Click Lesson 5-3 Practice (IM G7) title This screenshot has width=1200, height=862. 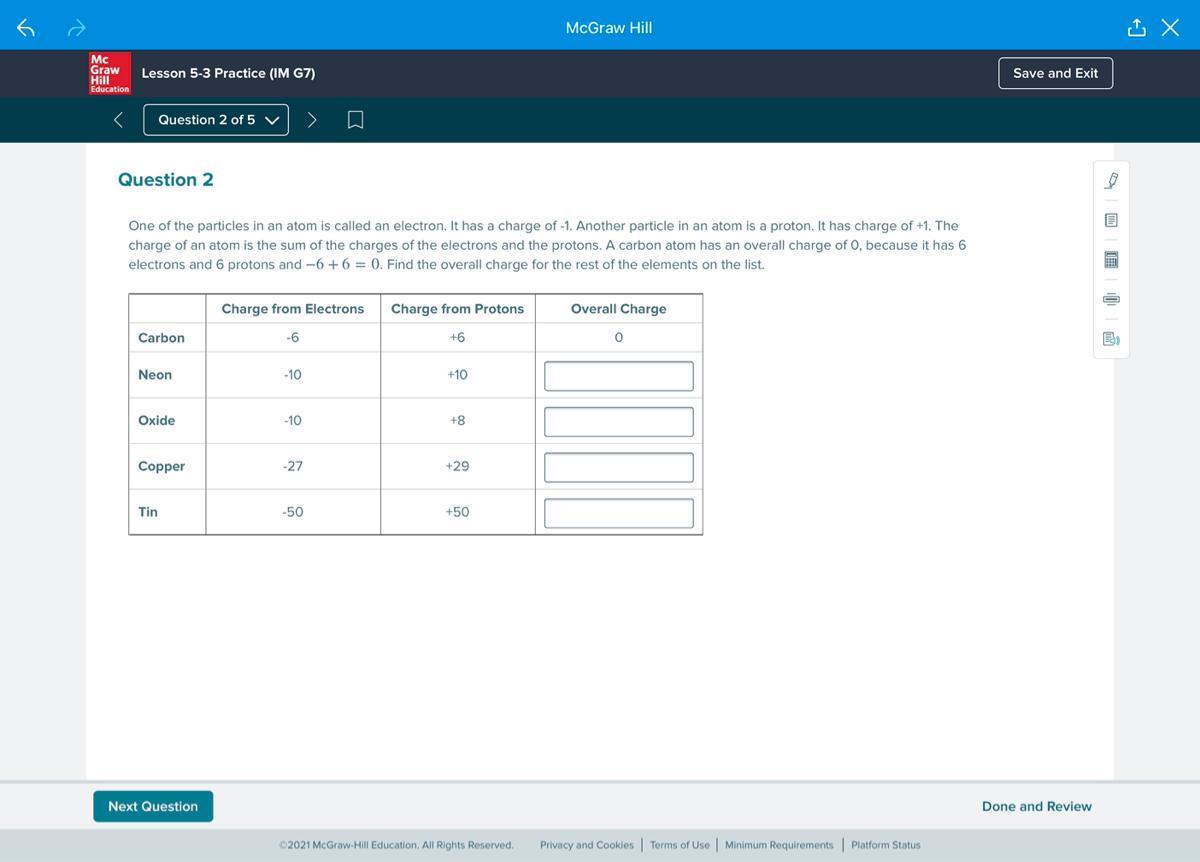[x=229, y=73]
